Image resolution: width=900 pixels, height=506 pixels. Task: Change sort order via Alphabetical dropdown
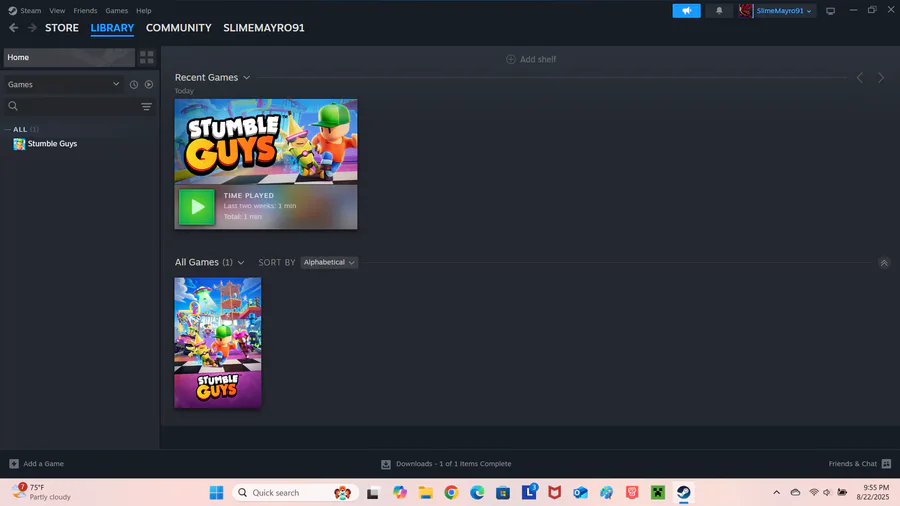click(x=329, y=262)
